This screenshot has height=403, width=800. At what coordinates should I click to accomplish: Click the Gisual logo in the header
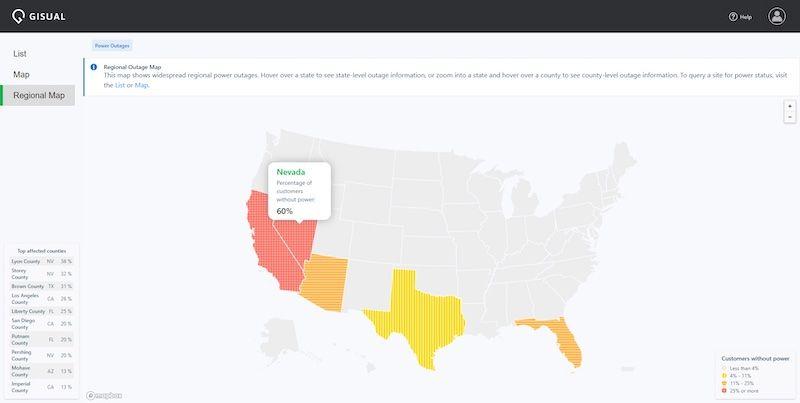coord(39,16)
